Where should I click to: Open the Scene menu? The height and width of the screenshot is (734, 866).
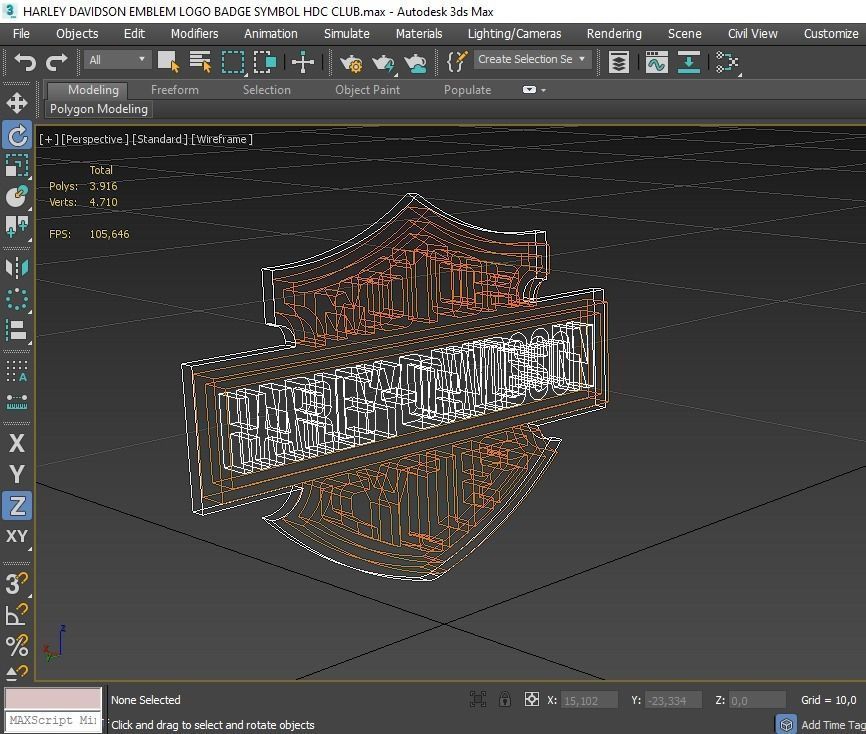click(684, 33)
